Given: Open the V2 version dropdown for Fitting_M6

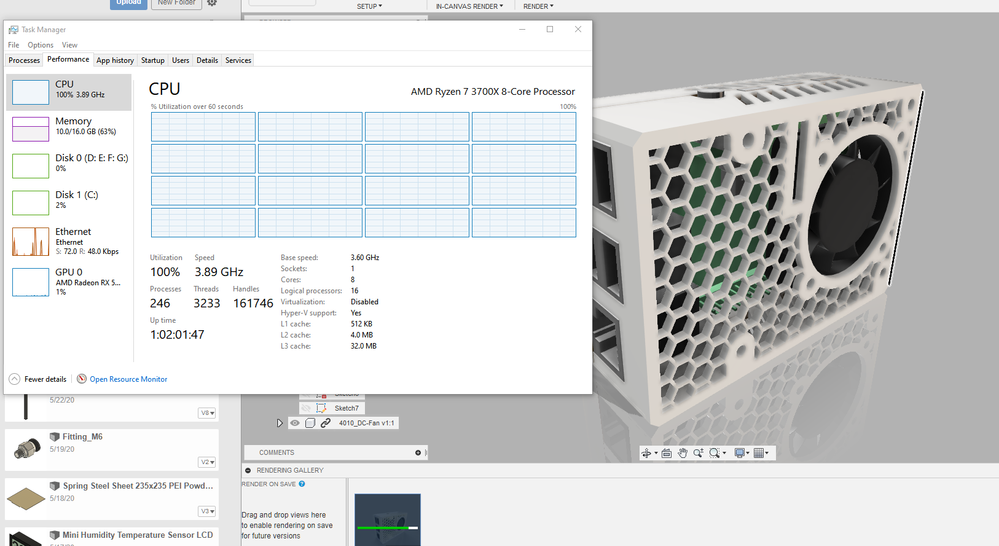Looking at the screenshot, I should (x=208, y=463).
